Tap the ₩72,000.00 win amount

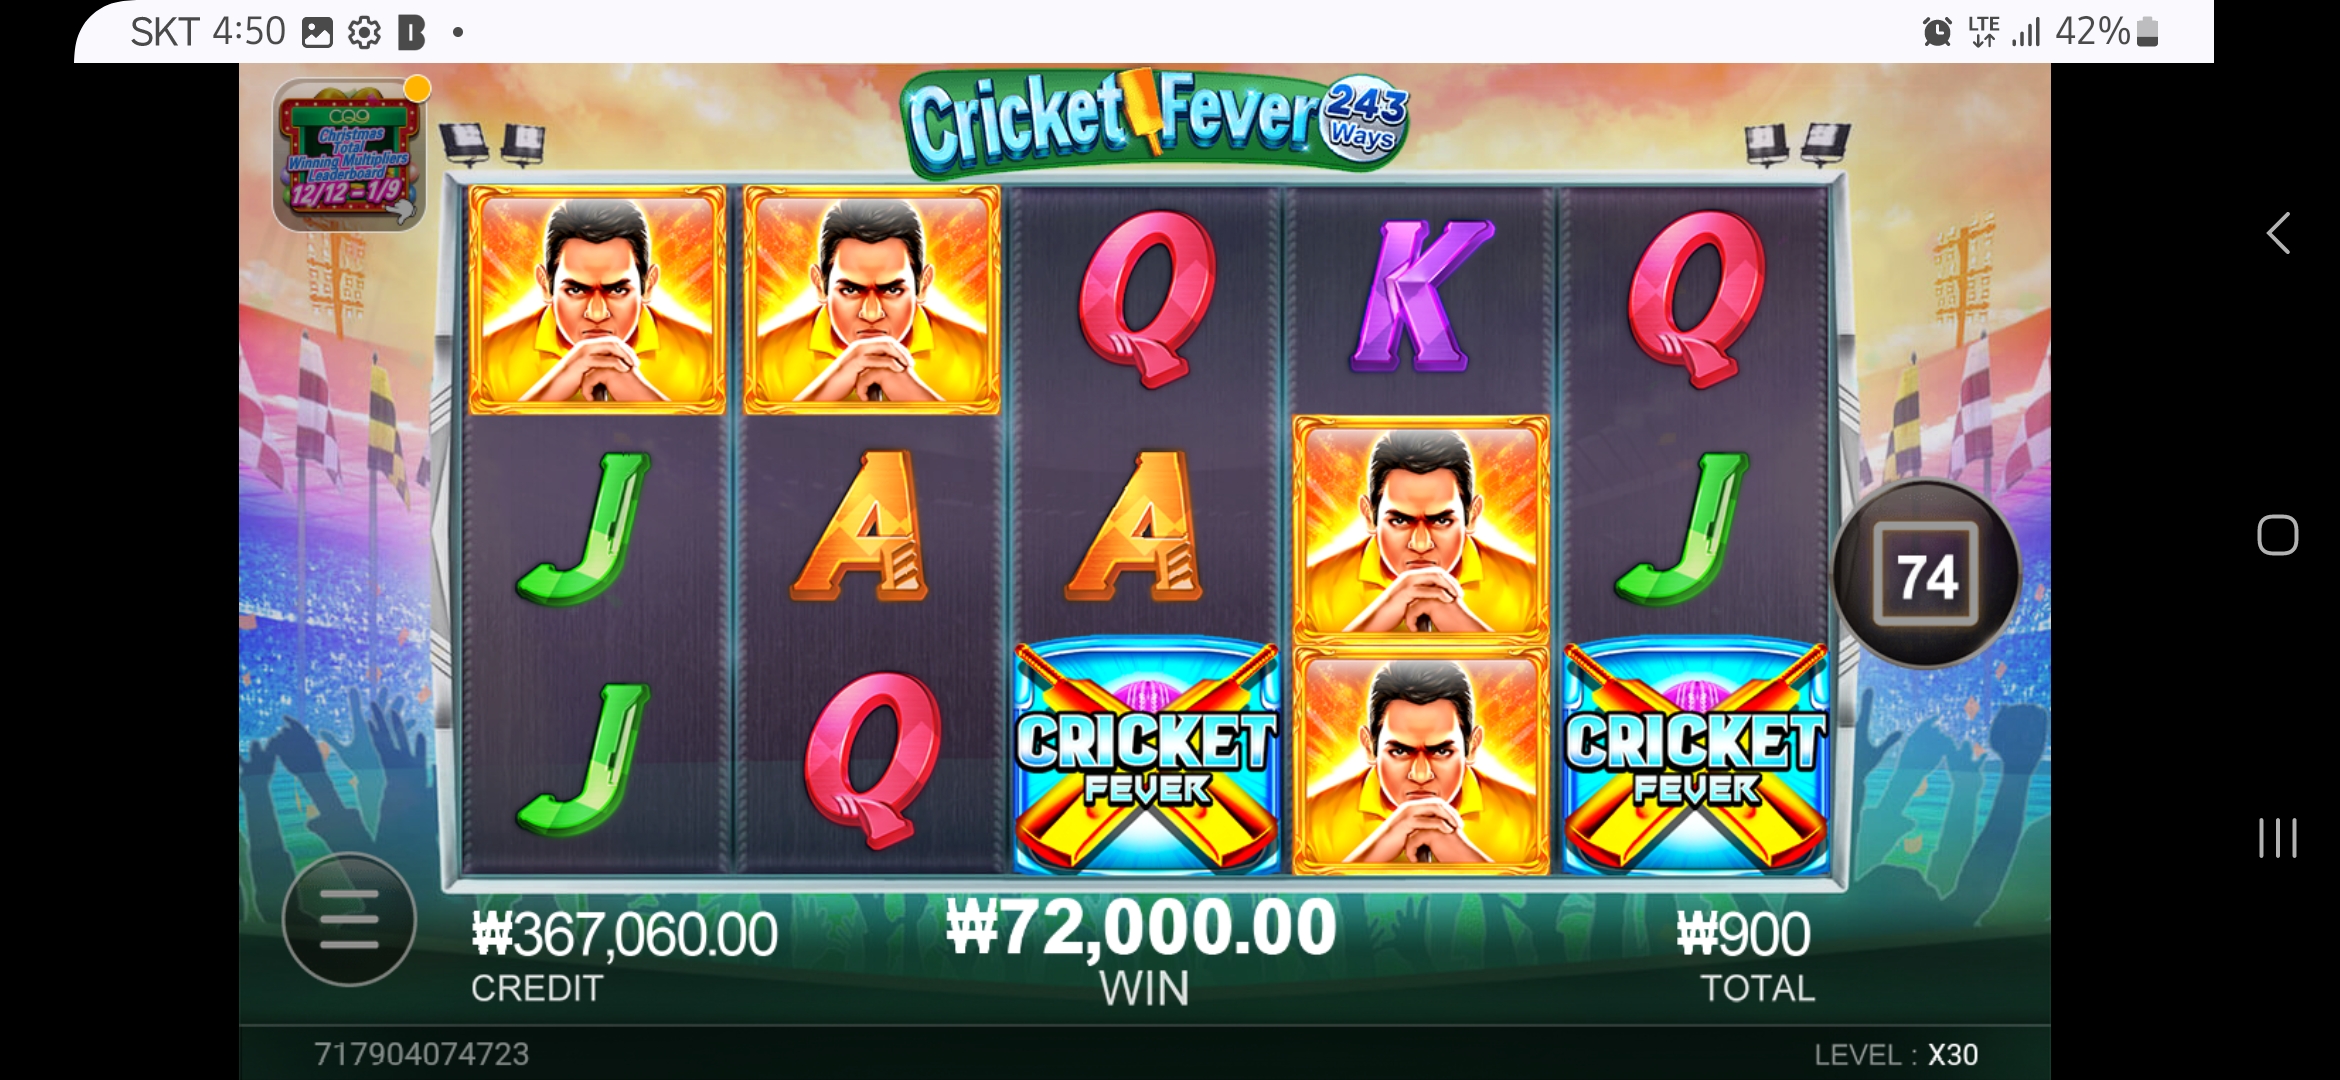(1141, 927)
